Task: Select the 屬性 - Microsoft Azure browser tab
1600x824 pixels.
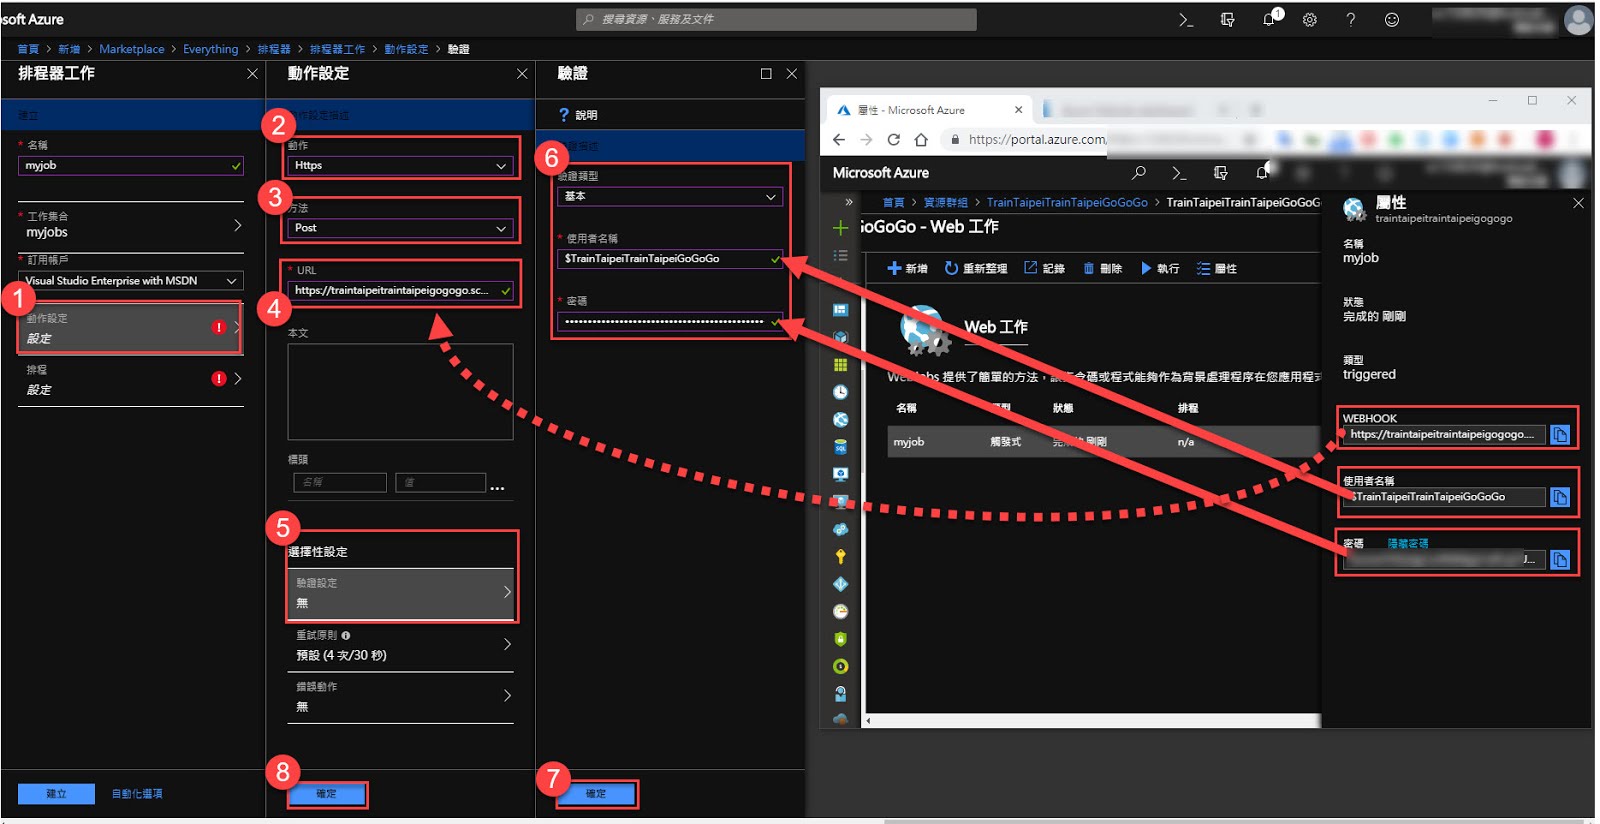Action: pos(930,110)
